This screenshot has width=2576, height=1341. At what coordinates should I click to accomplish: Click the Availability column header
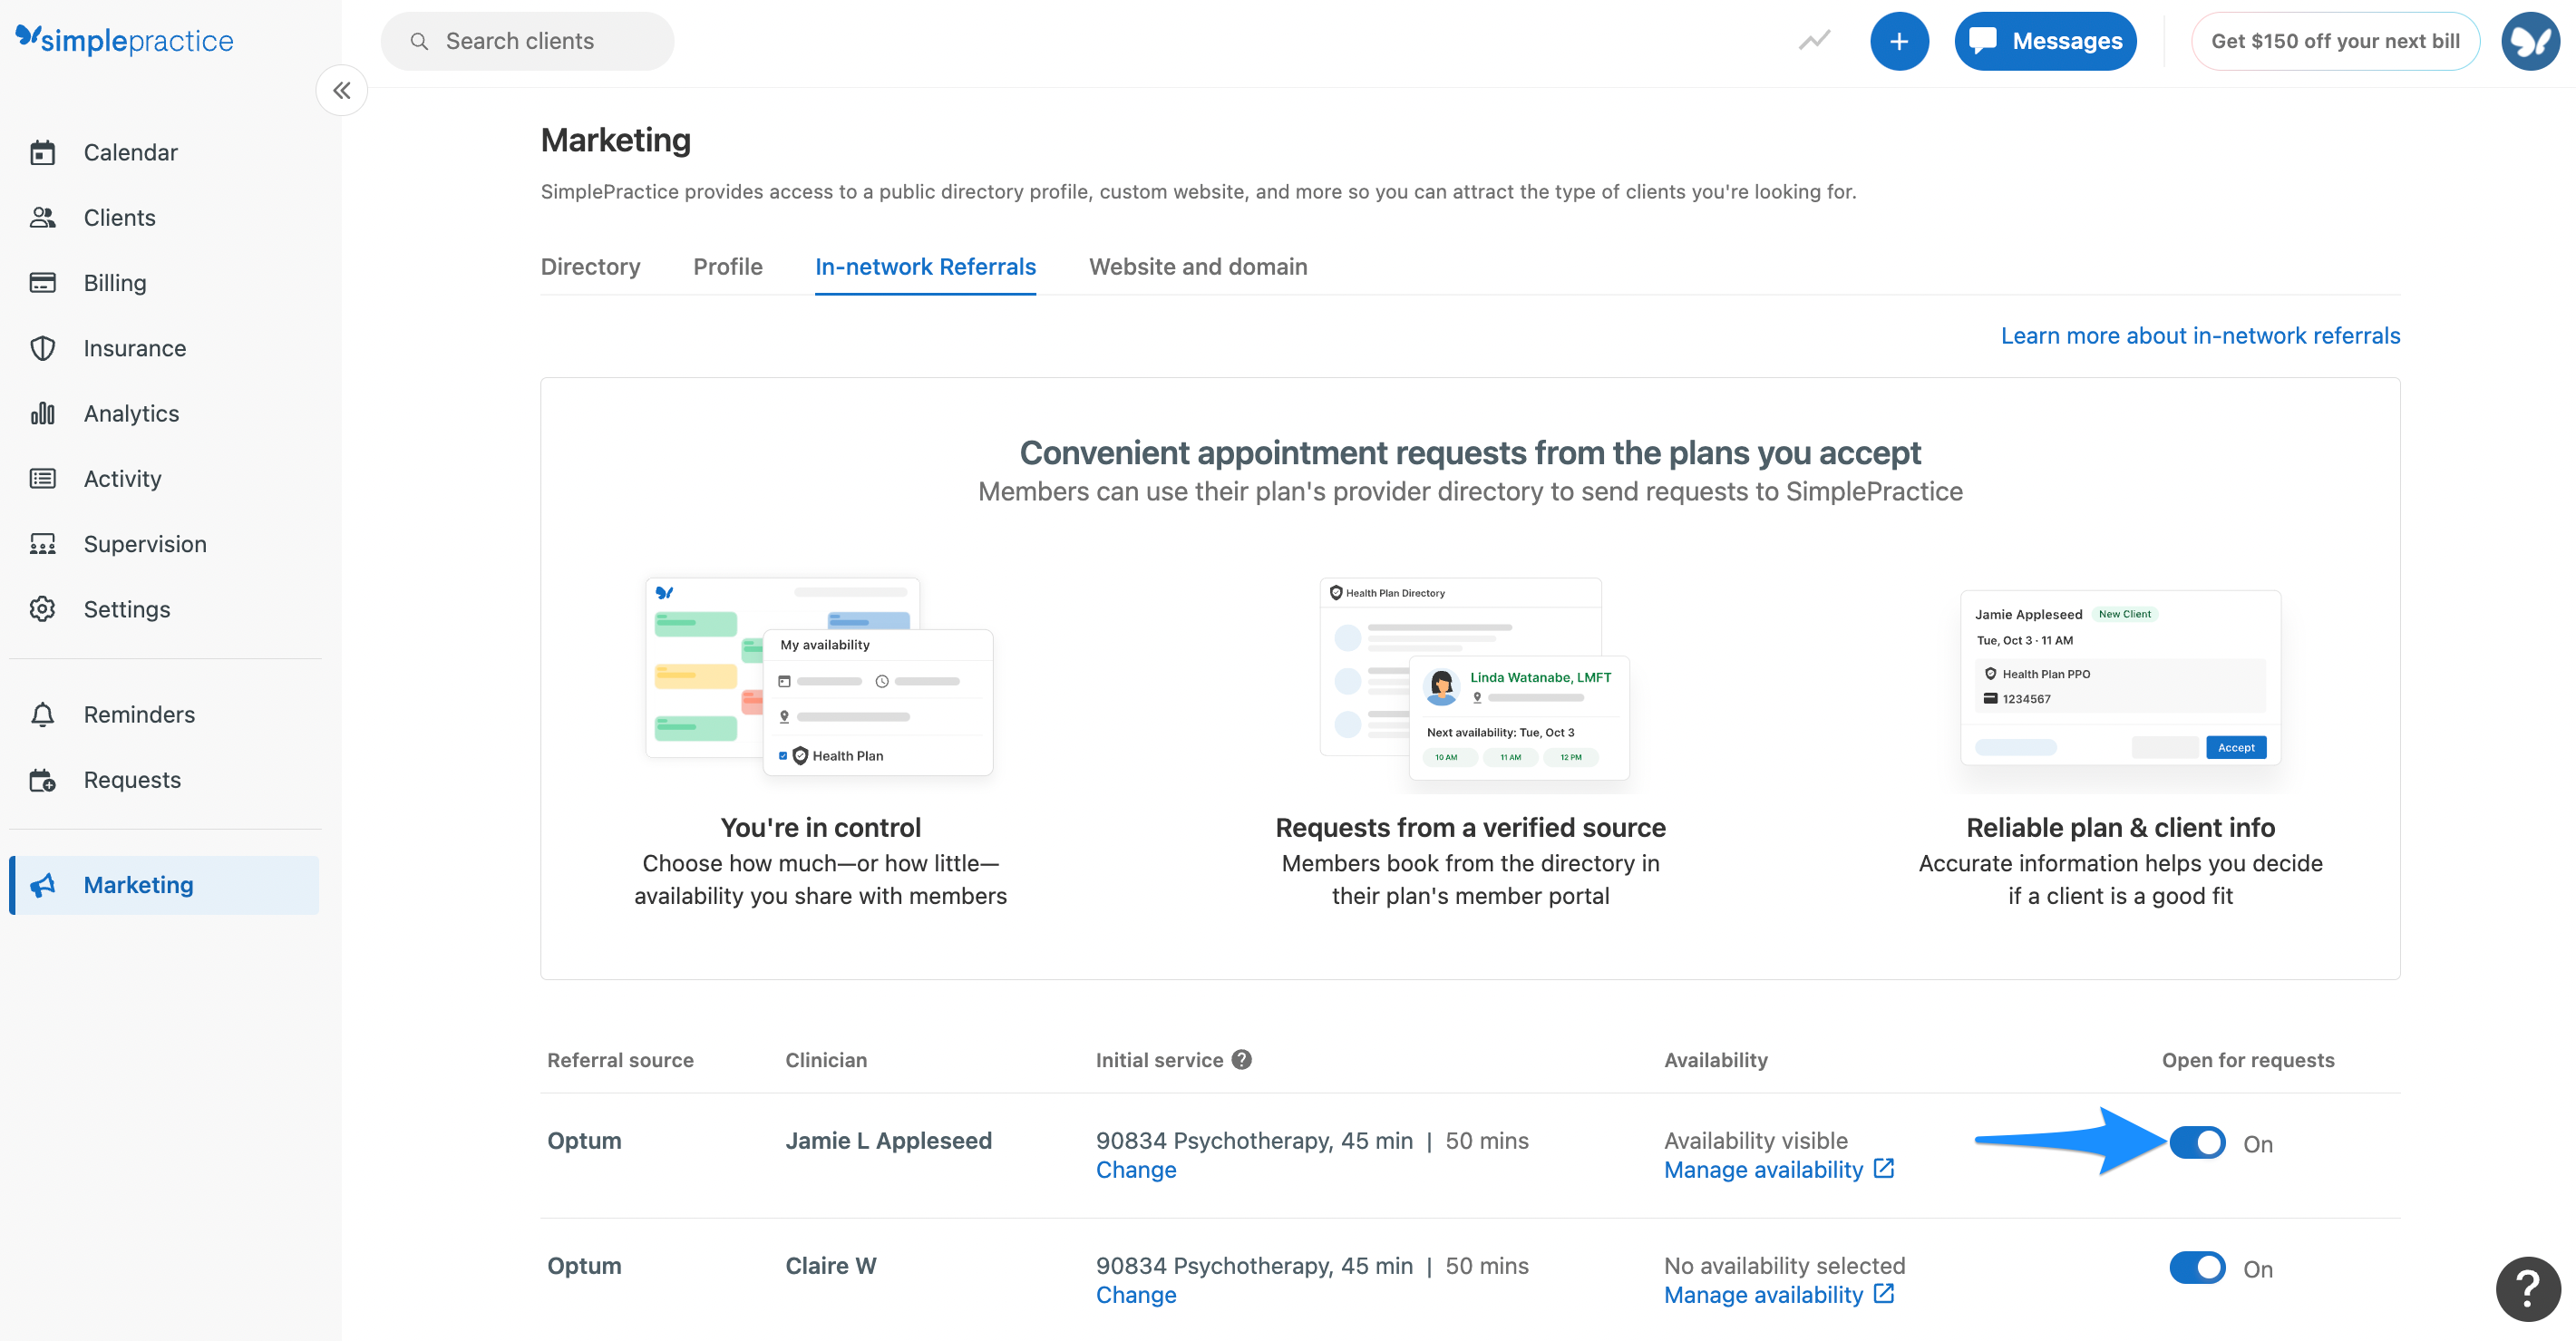[x=1716, y=1060]
